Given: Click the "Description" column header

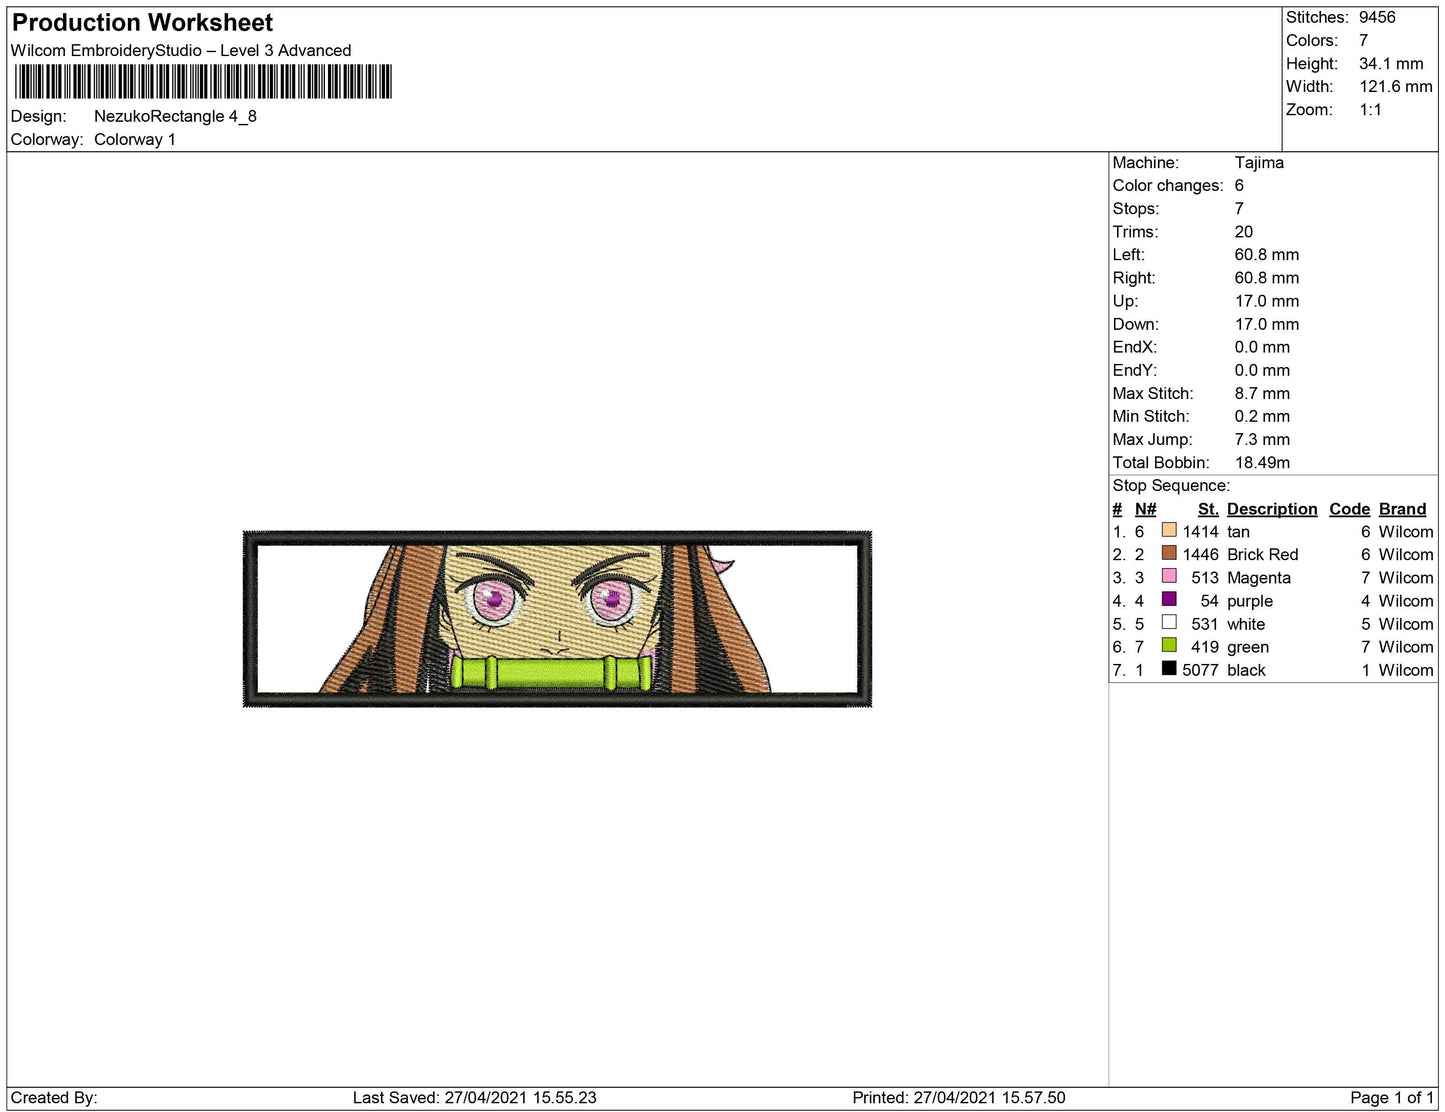Looking at the screenshot, I should (x=1272, y=509).
